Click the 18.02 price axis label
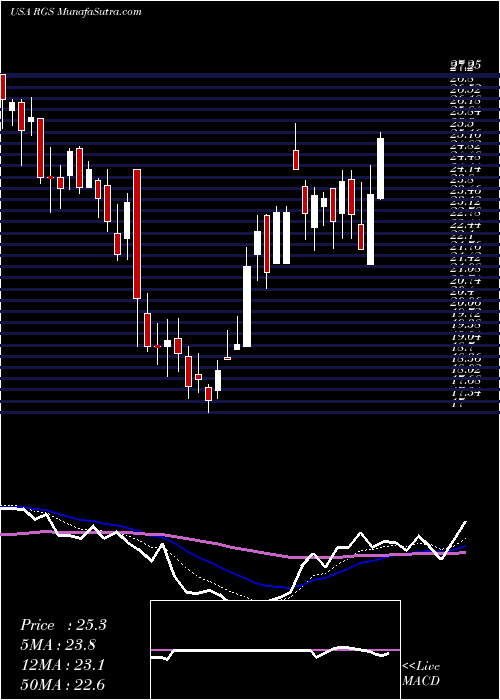500x700 pixels. 465,371
